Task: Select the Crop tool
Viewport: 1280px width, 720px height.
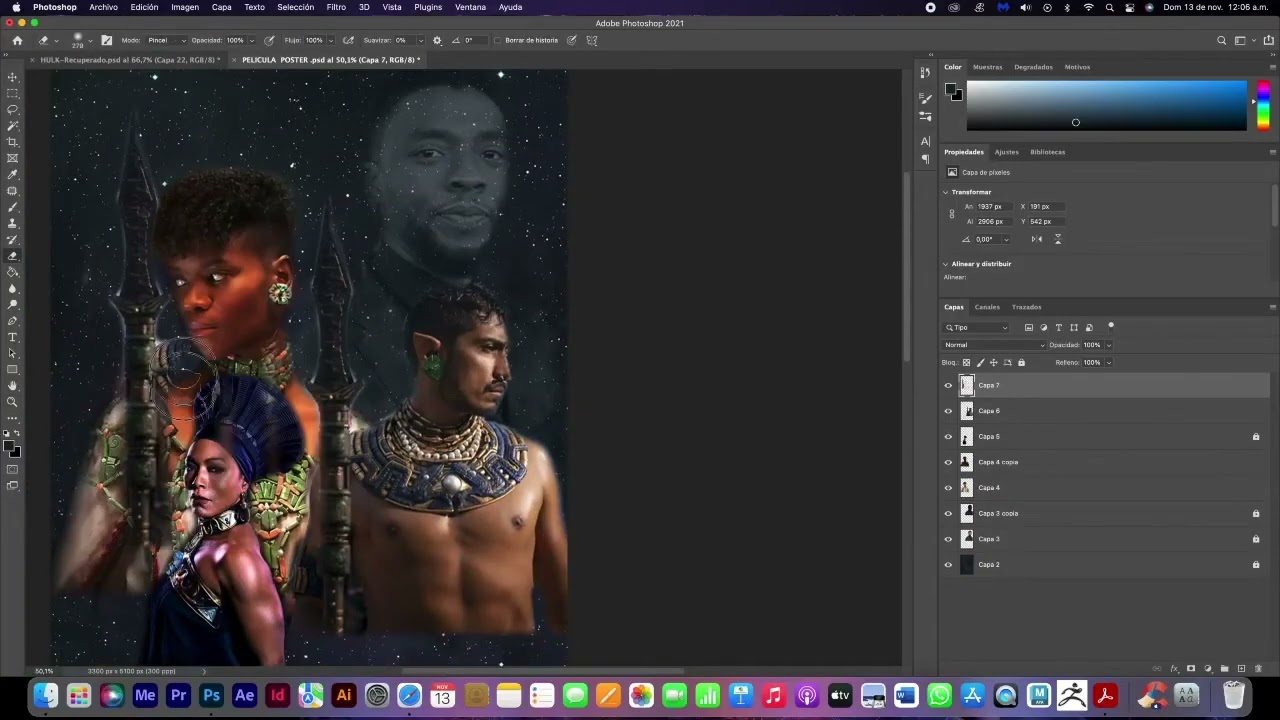Action: (13, 142)
